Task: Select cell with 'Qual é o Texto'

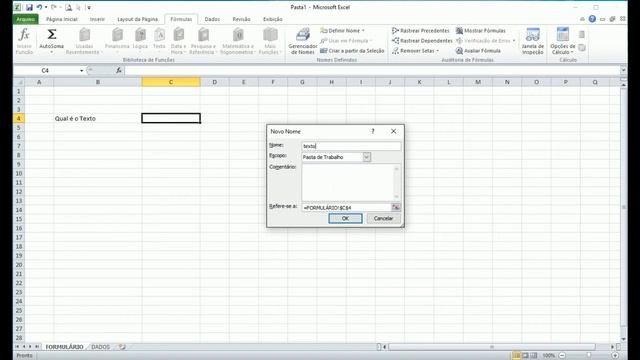Action: coord(98,118)
